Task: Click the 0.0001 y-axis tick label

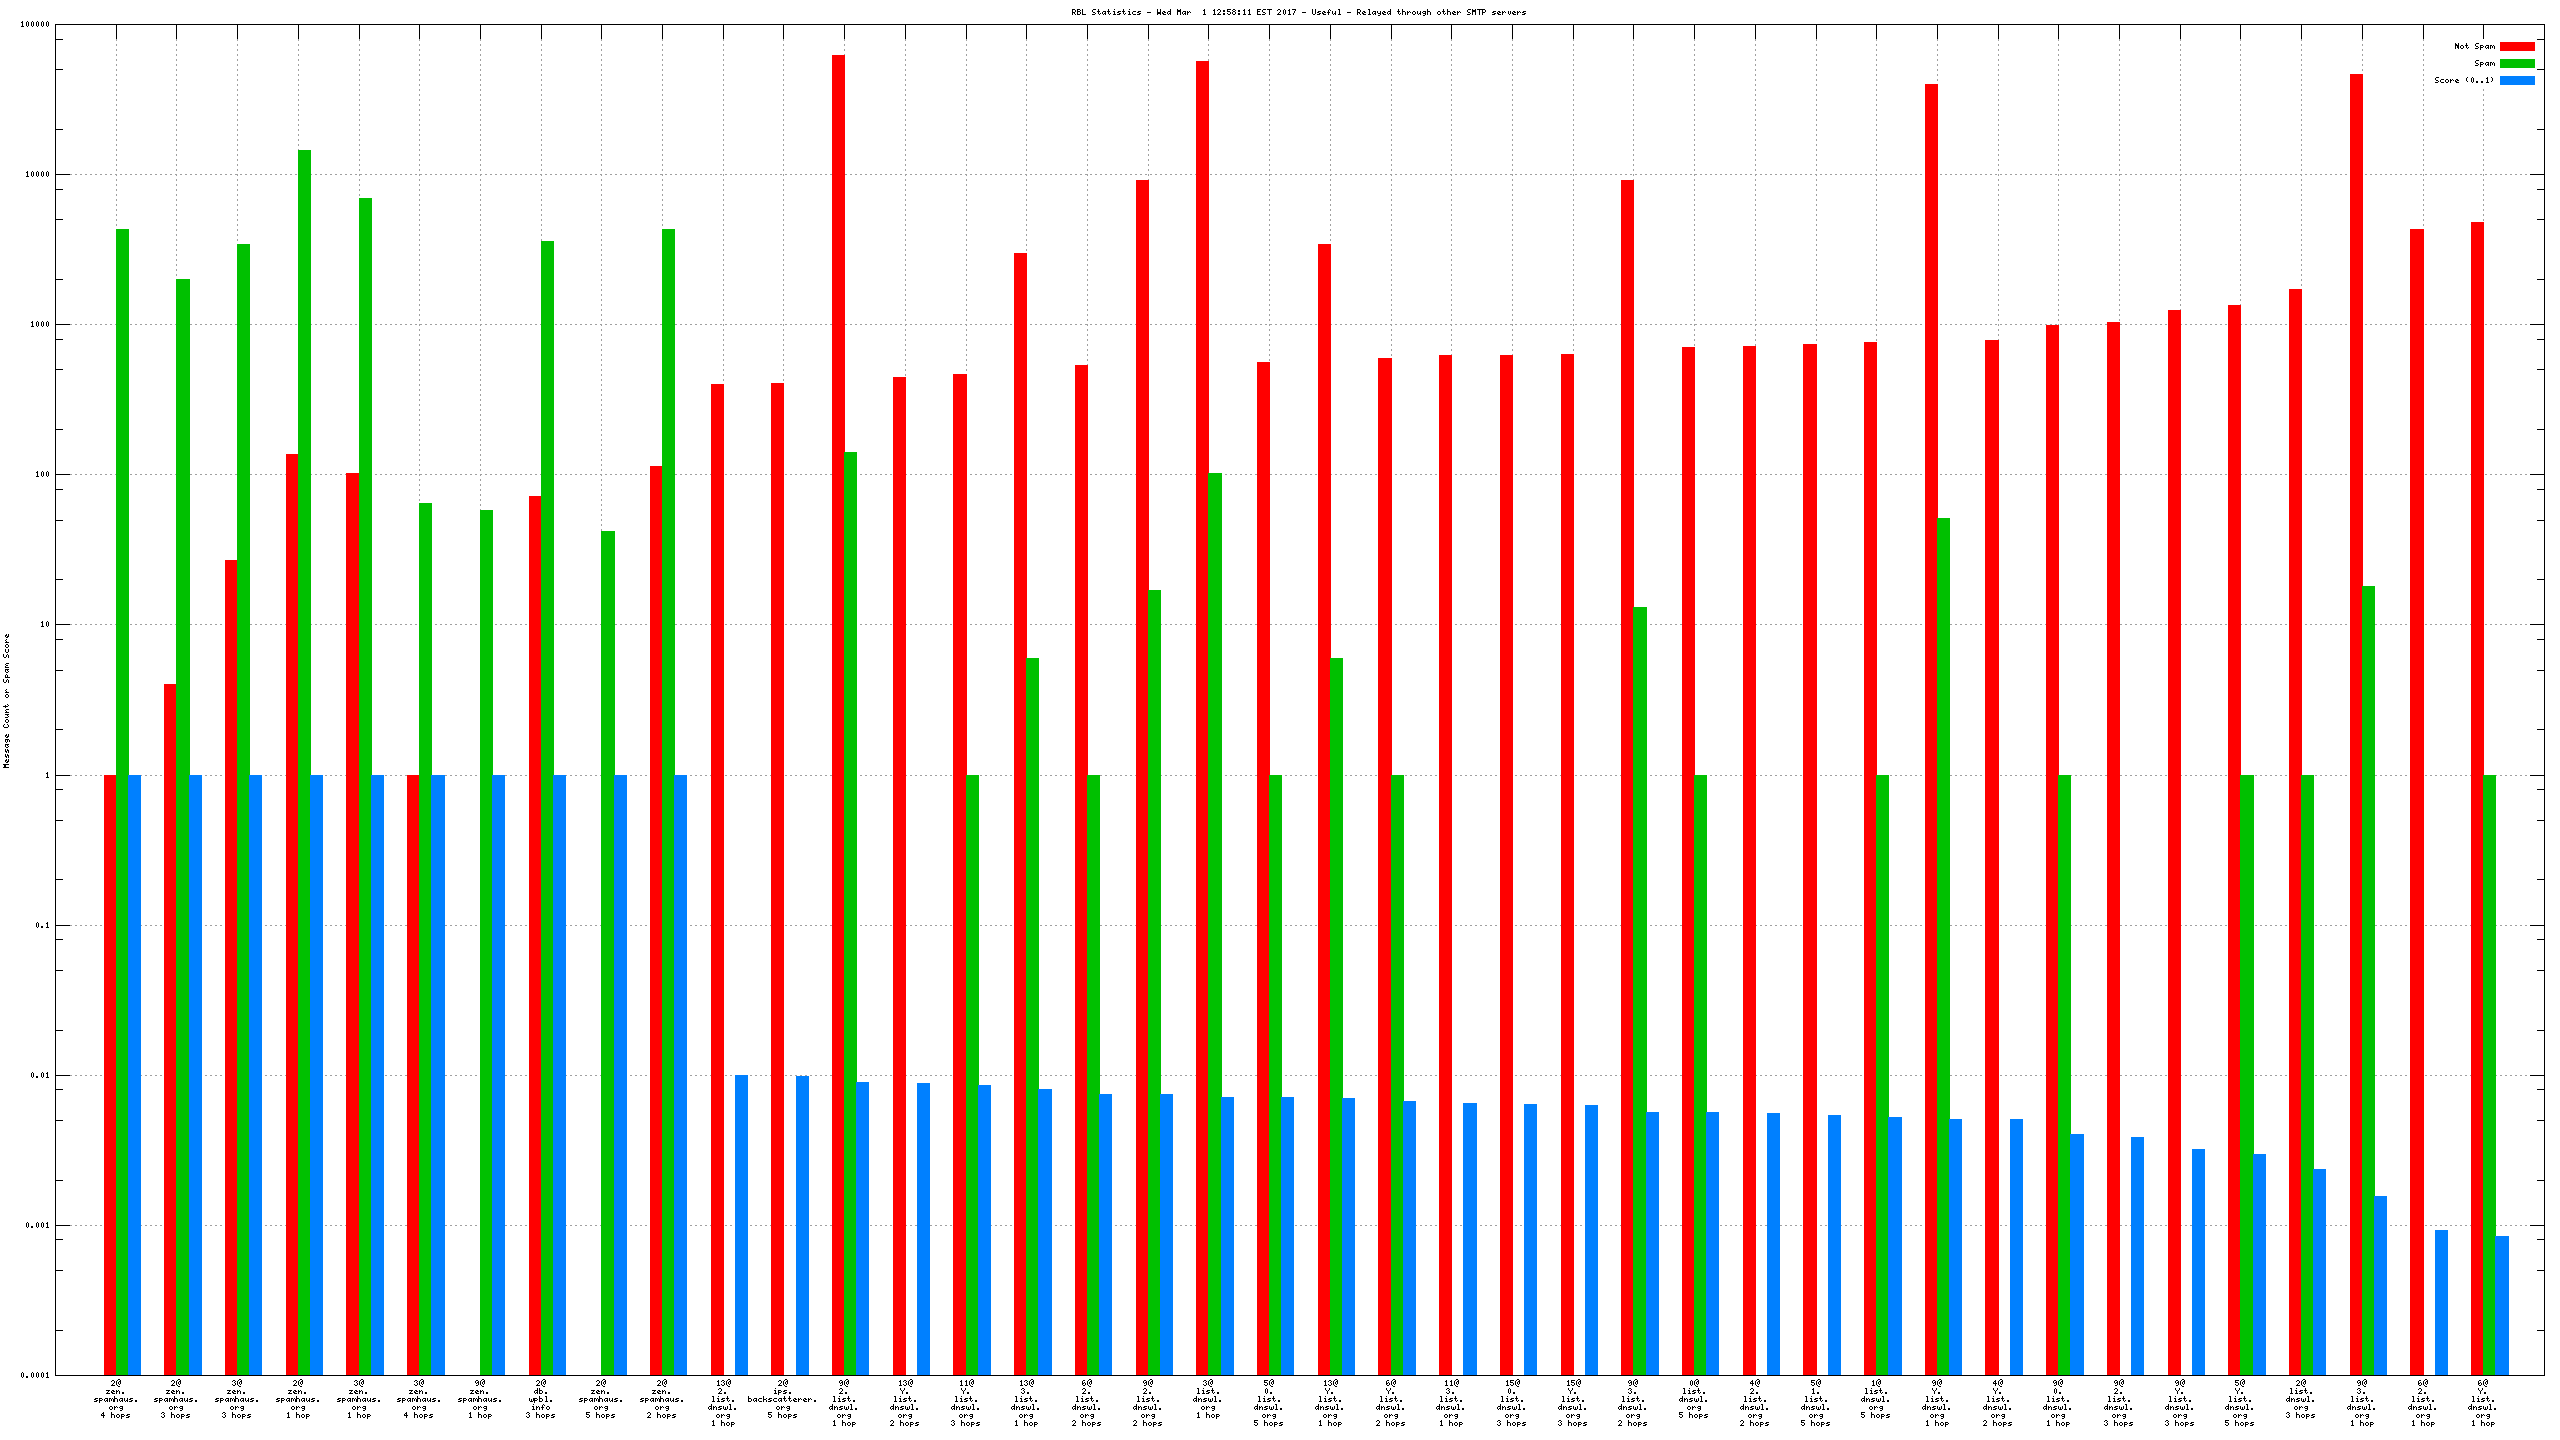Action: tap(35, 1375)
